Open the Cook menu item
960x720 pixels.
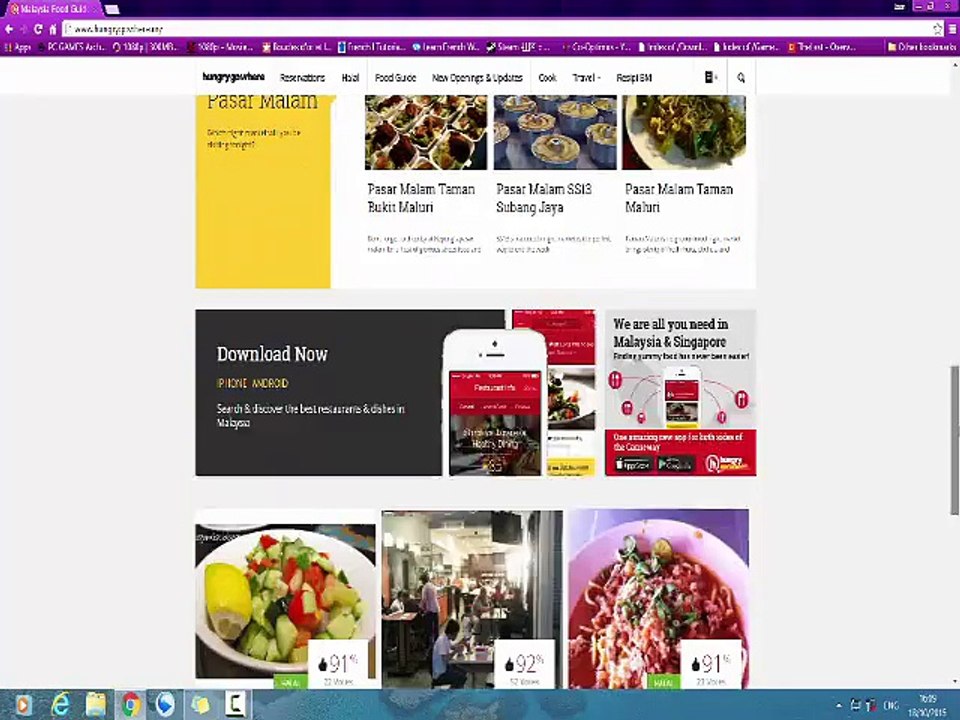pos(547,78)
